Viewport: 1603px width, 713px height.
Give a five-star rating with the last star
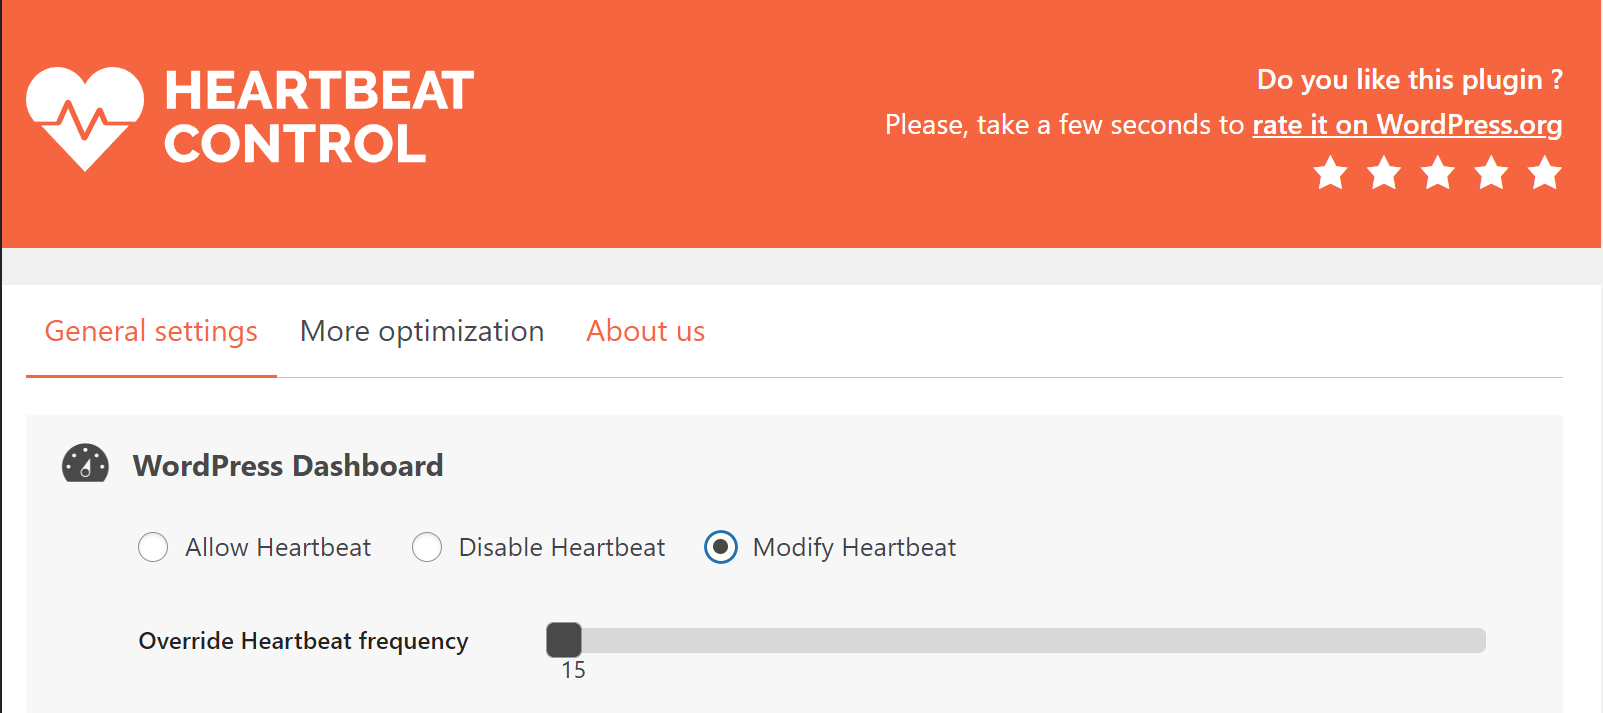click(x=1543, y=173)
